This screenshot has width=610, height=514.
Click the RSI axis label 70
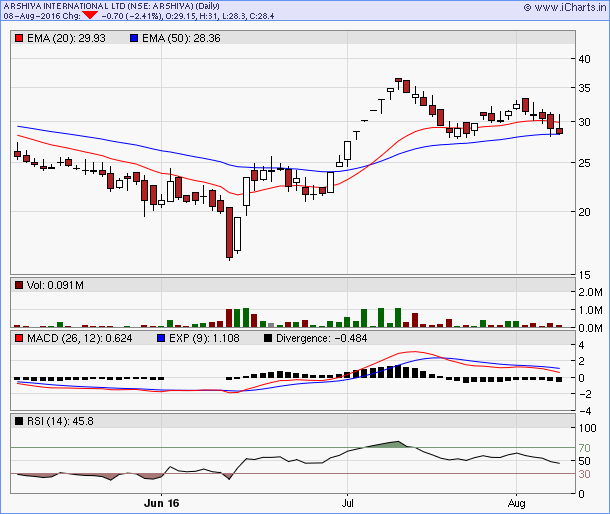584,448
